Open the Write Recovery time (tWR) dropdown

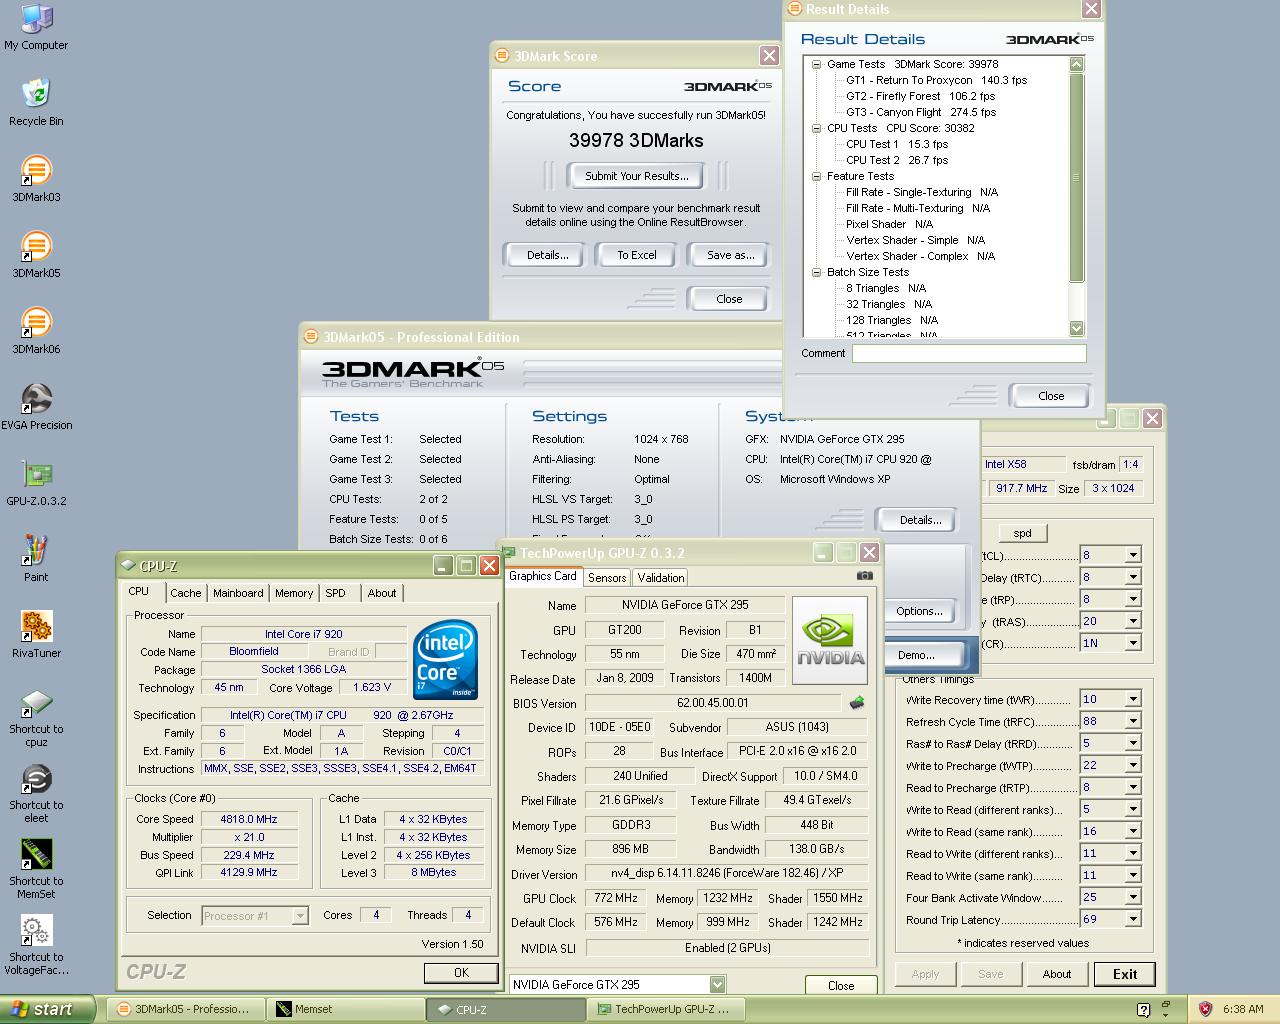click(1133, 700)
